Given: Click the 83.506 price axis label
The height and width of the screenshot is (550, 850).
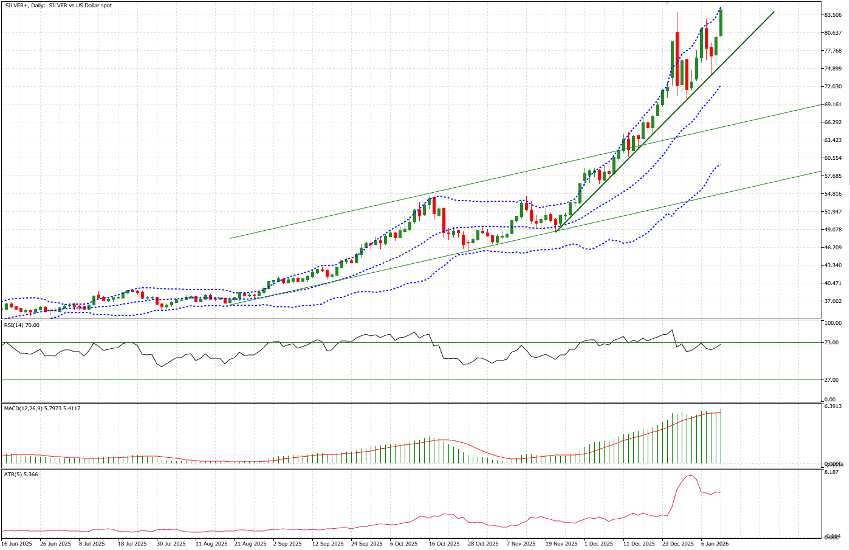Looking at the screenshot, I should 832,15.
